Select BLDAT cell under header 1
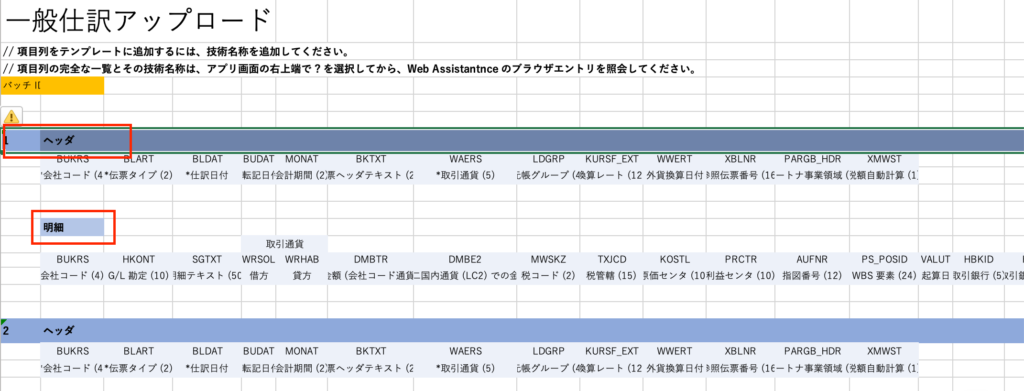The image size is (1024, 391). coord(207,159)
